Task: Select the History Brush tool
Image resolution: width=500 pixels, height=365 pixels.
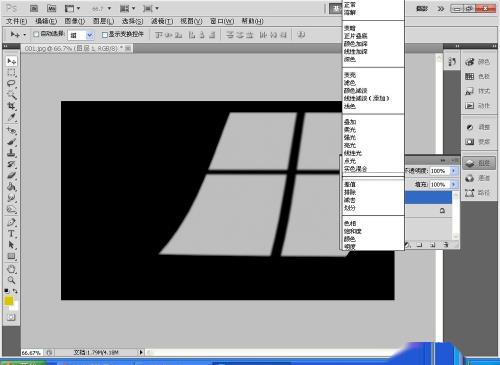Action: click(x=11, y=164)
